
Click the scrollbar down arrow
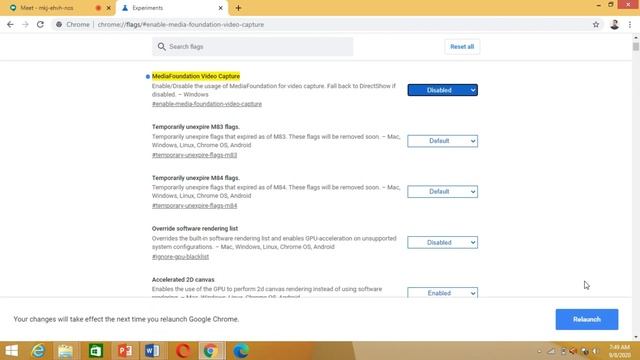click(x=636, y=337)
